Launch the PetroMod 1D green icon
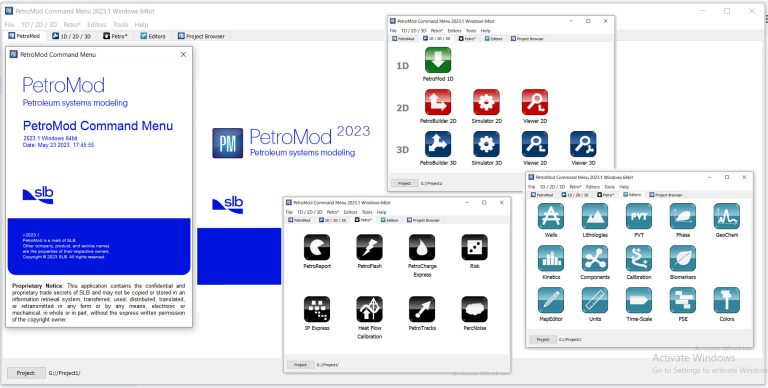Viewport: 768px width, 388px height. 438,60
